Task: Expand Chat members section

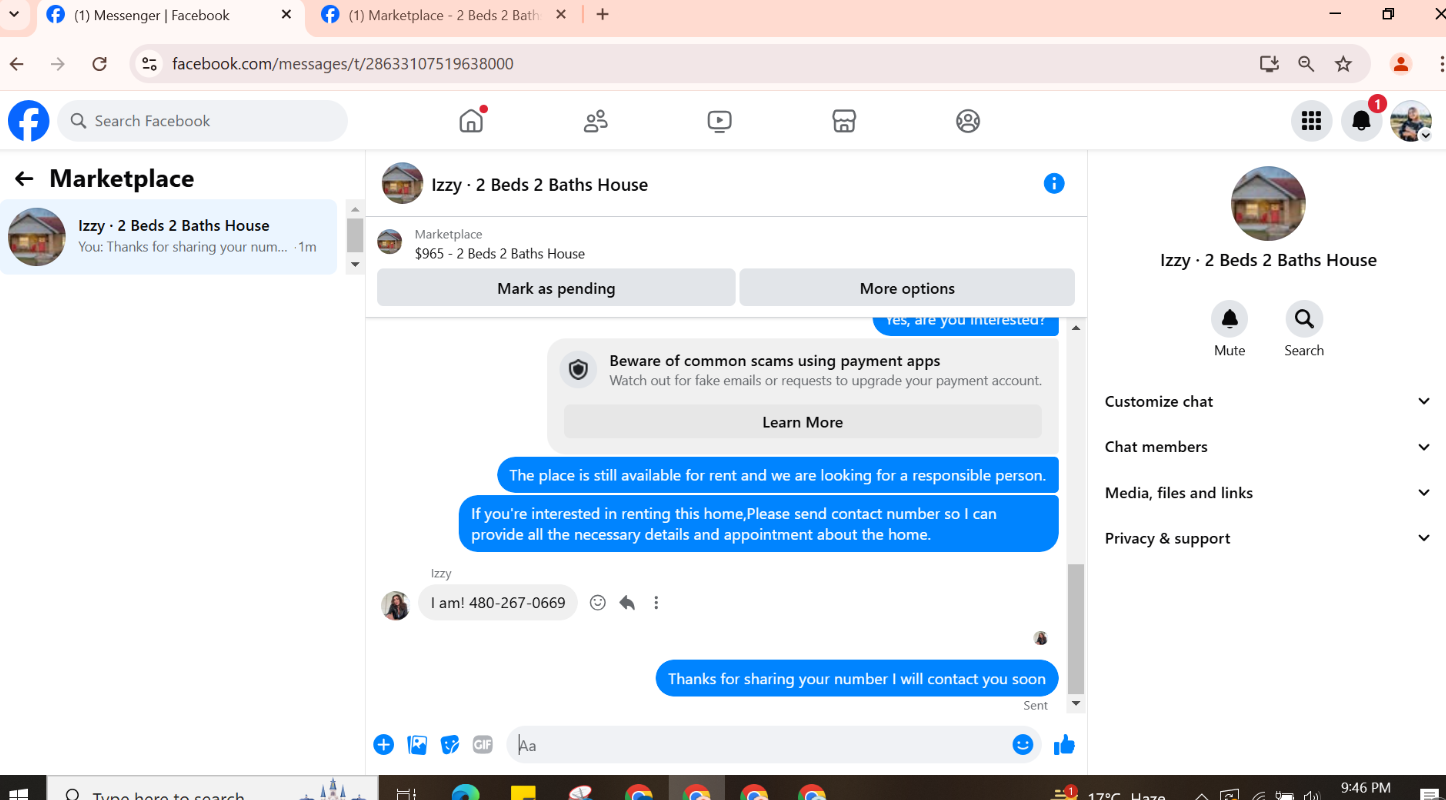Action: coord(1267,447)
